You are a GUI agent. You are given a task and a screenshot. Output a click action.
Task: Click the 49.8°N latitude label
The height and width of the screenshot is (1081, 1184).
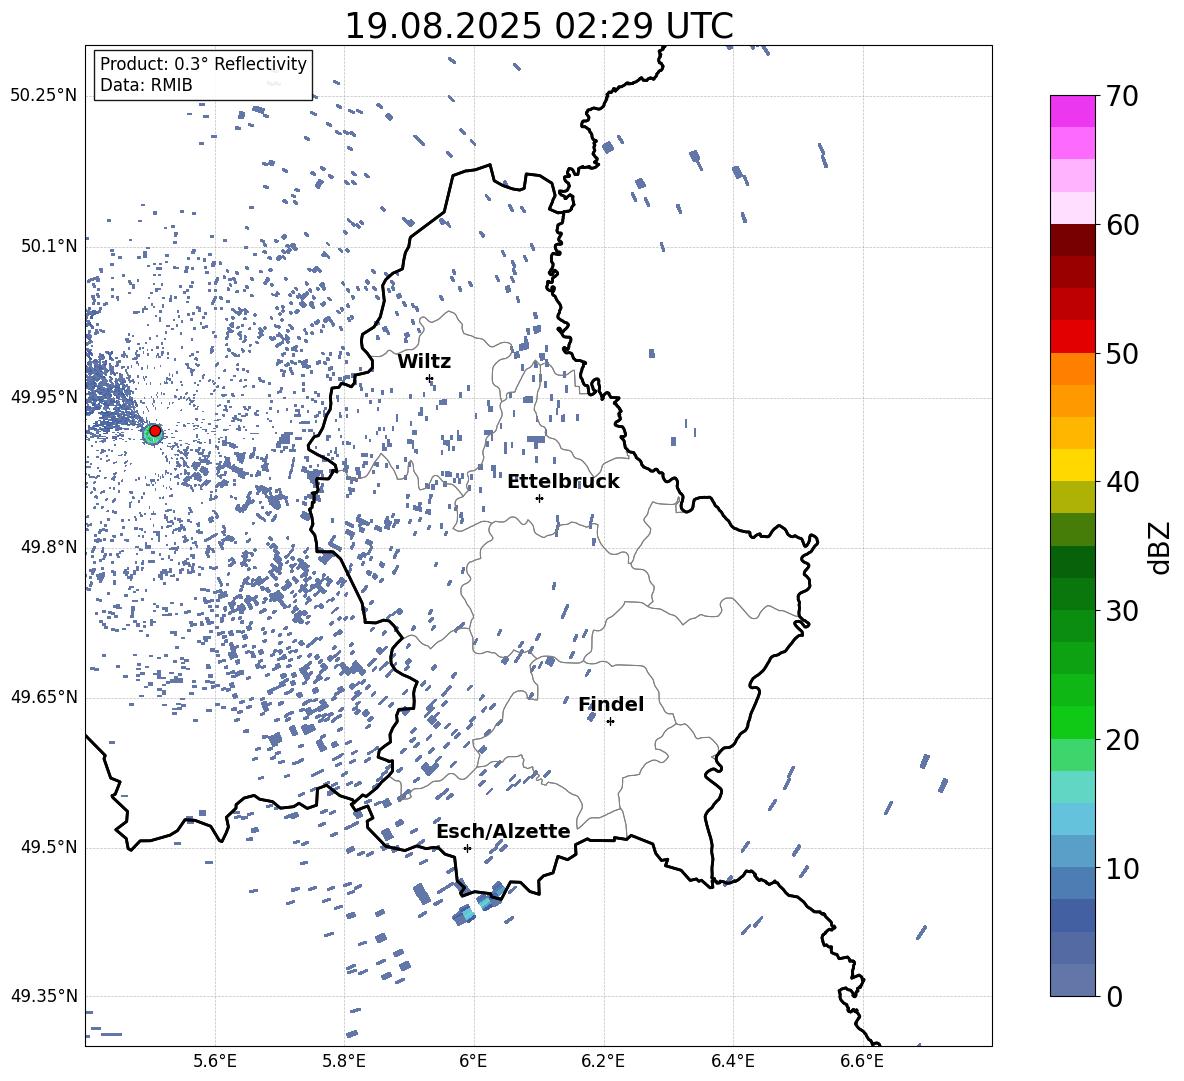click(49, 547)
